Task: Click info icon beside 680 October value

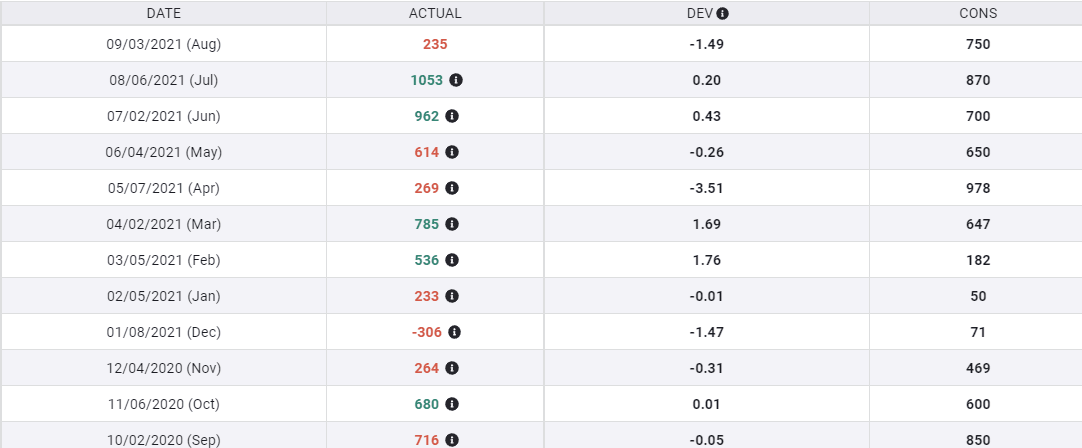Action: (452, 404)
